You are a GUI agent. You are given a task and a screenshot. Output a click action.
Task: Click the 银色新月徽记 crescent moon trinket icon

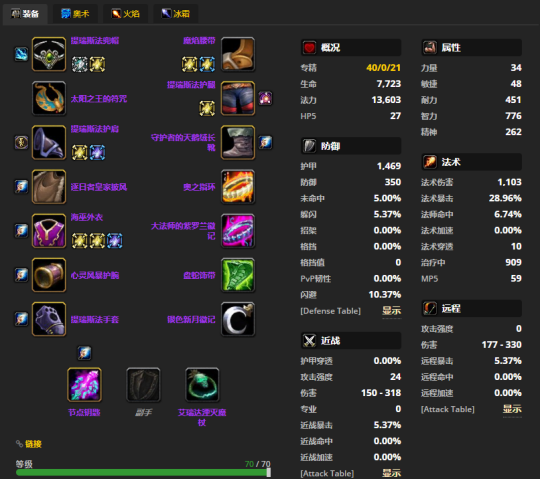238,319
